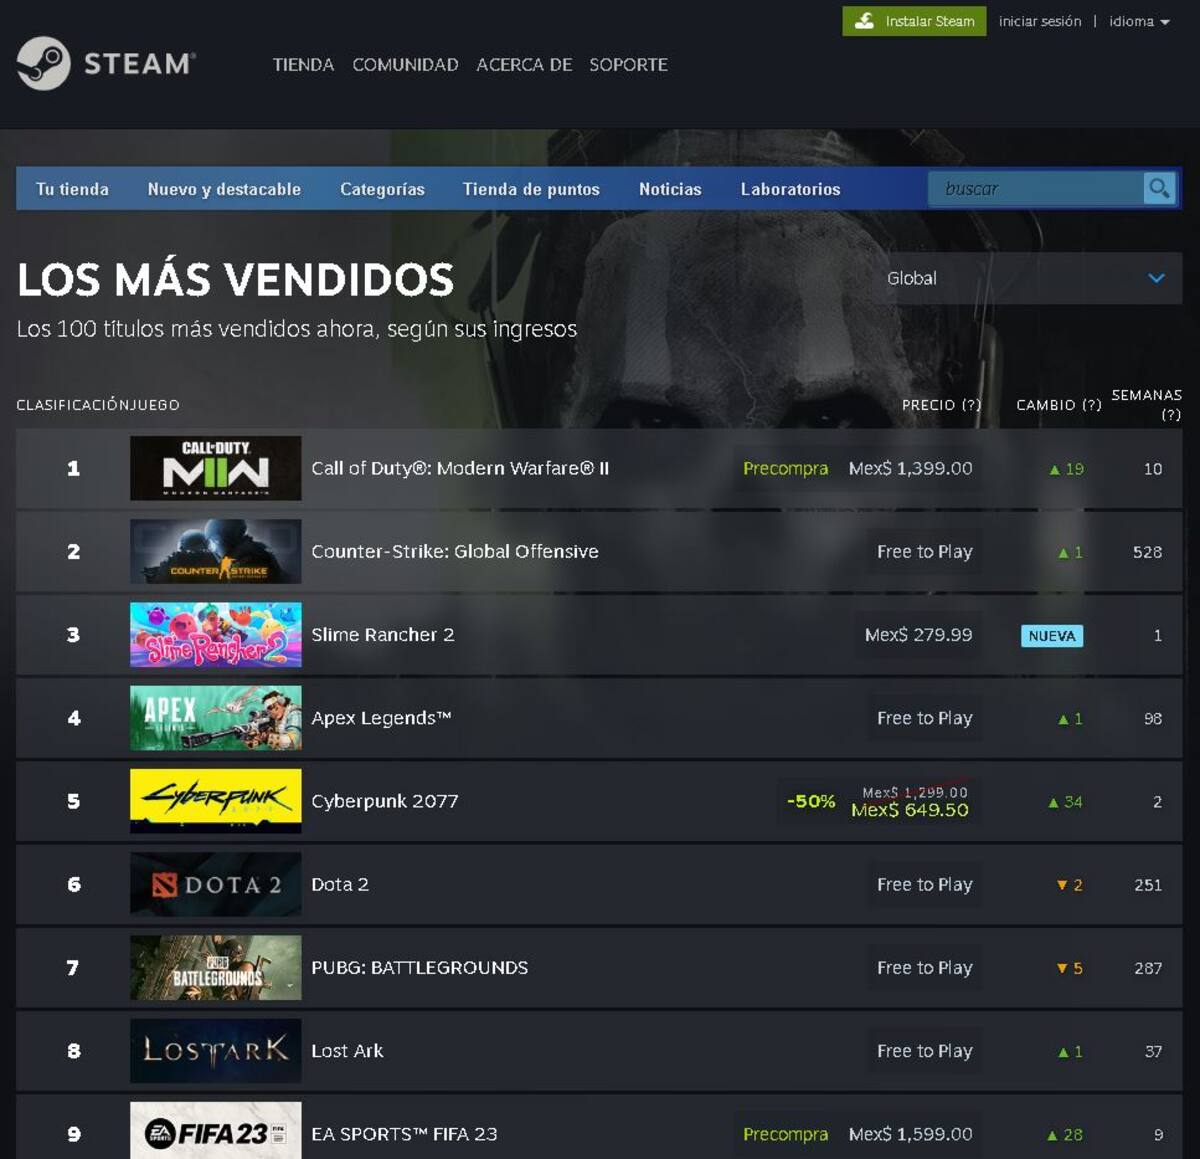Open EA SPORTS FIFA 23 title link

click(x=404, y=1134)
